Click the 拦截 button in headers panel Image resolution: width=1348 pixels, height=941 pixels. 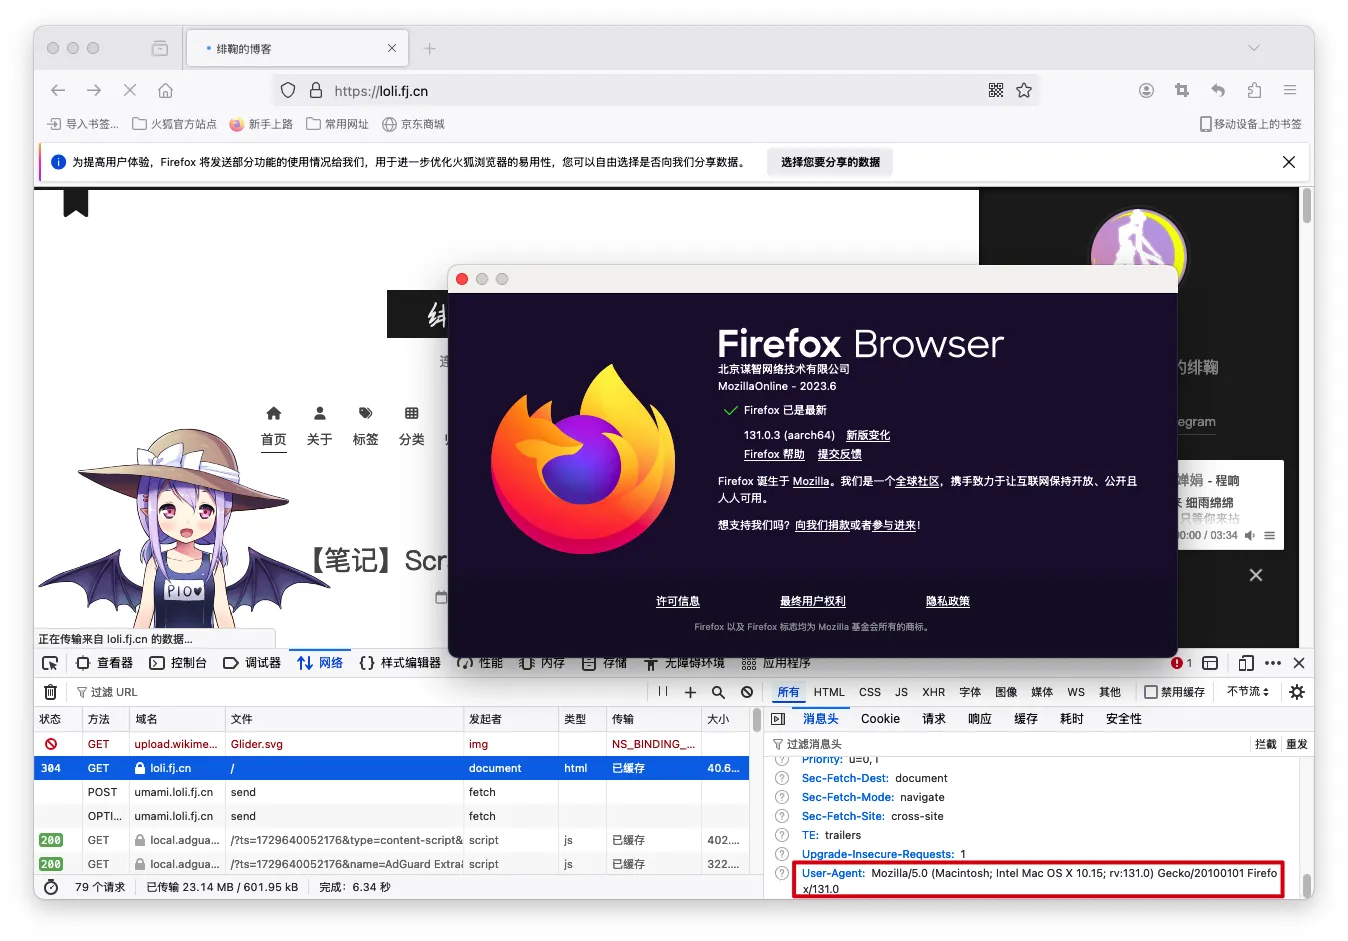[1265, 744]
